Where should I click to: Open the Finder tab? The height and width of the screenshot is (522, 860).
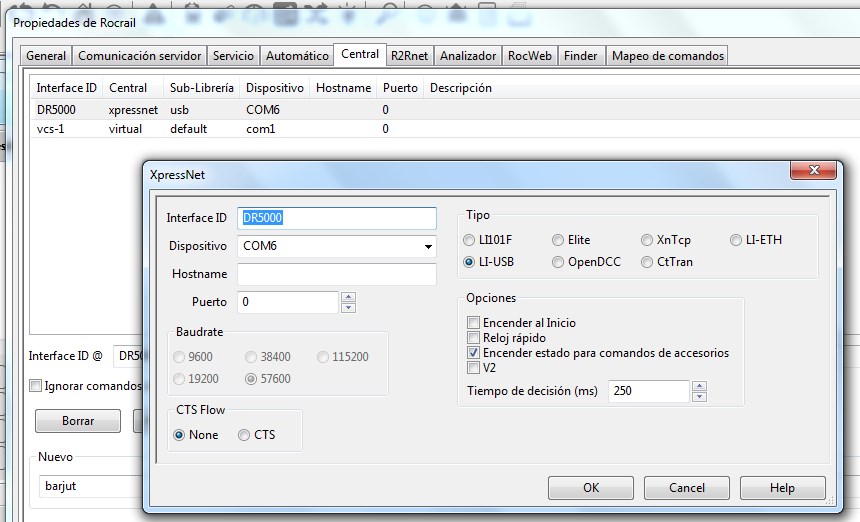pos(580,56)
